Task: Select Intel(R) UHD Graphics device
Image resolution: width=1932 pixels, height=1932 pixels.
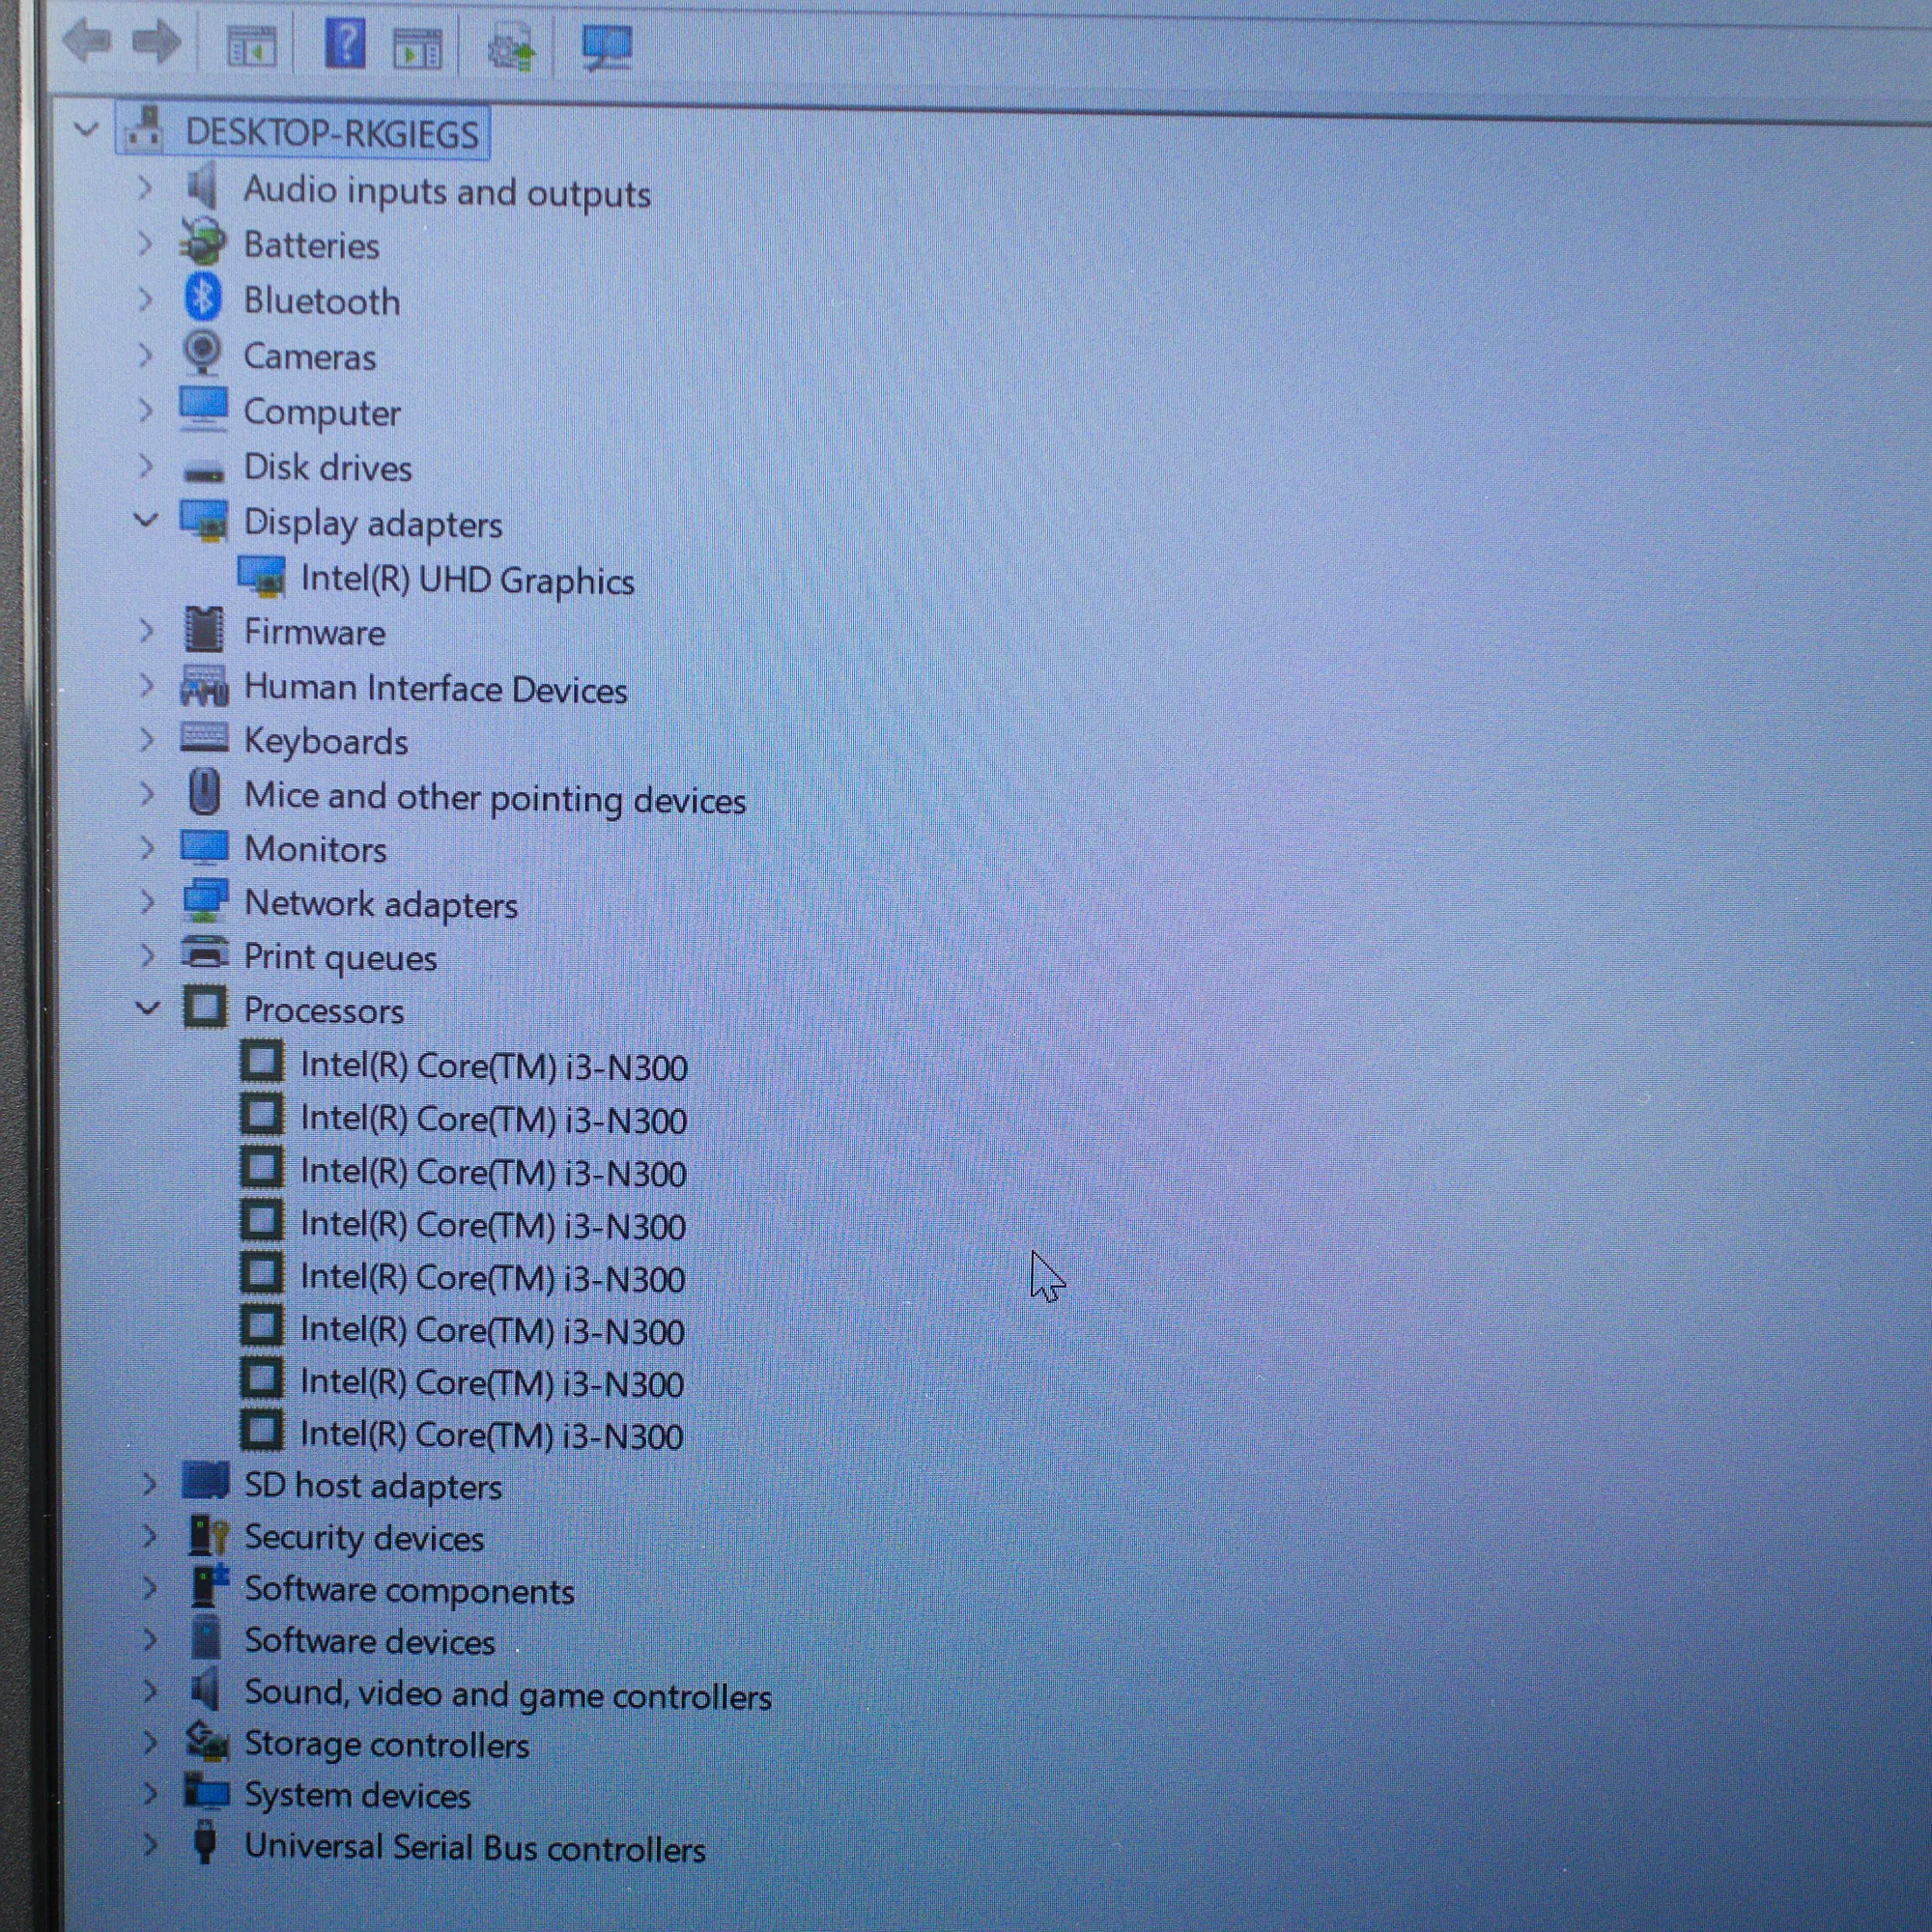Action: [x=467, y=581]
